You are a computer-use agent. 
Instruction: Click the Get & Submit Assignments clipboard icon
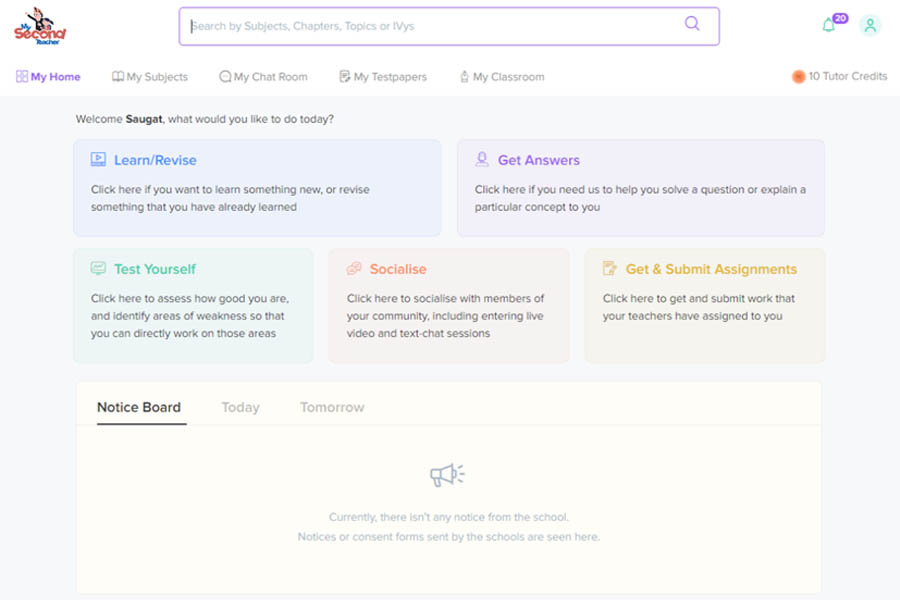pos(609,268)
